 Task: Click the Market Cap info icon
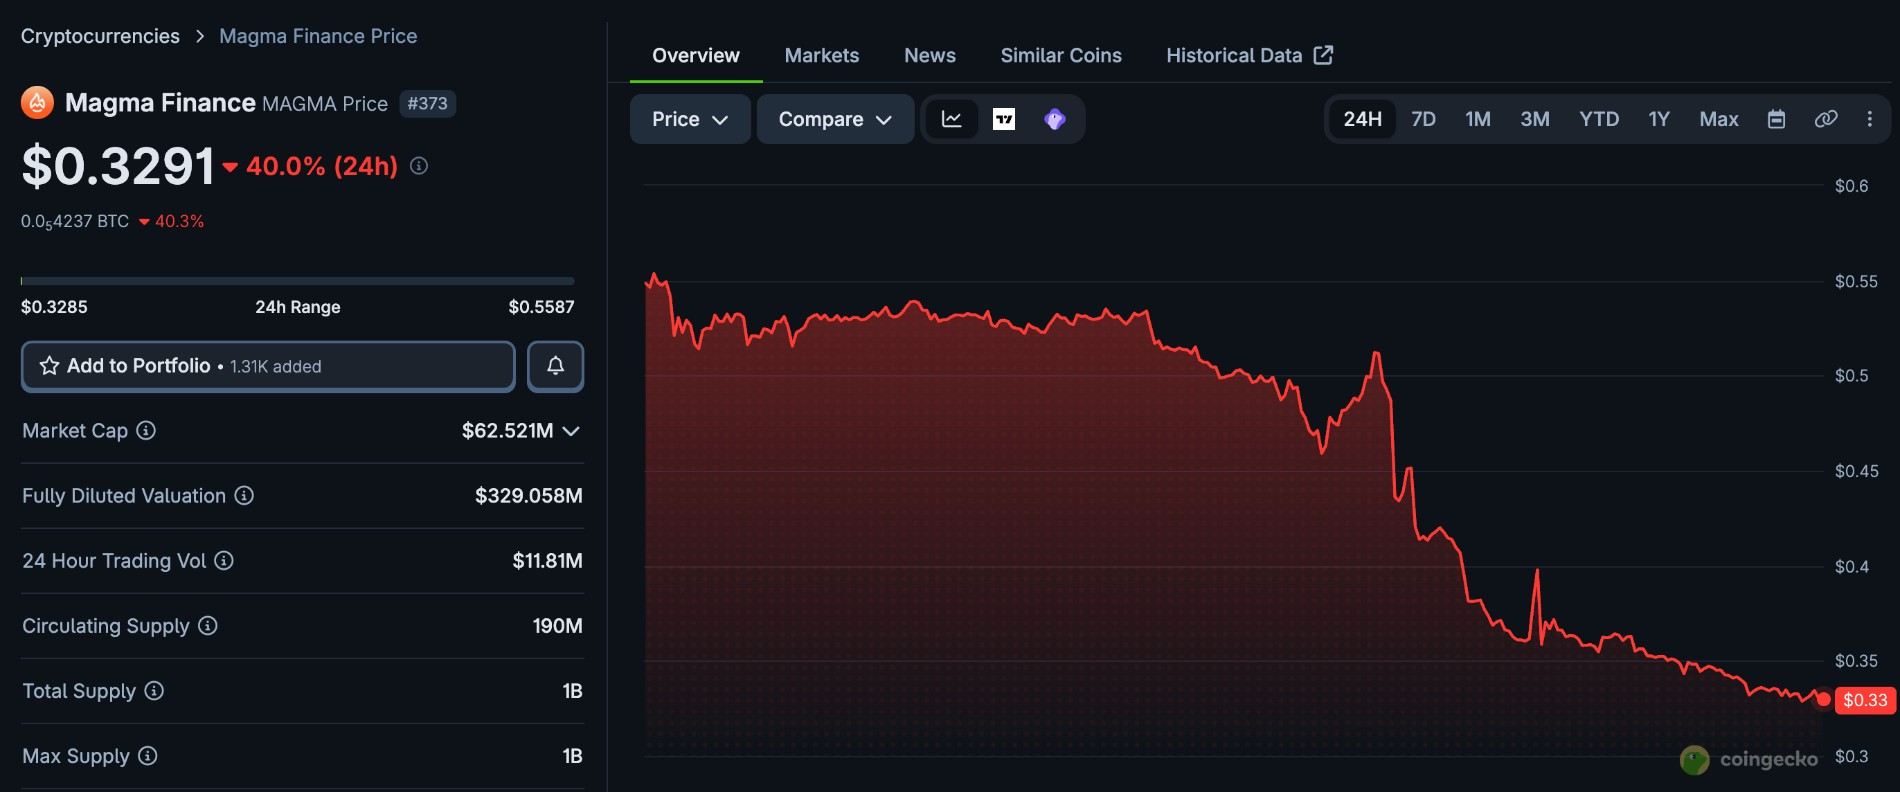(x=146, y=431)
